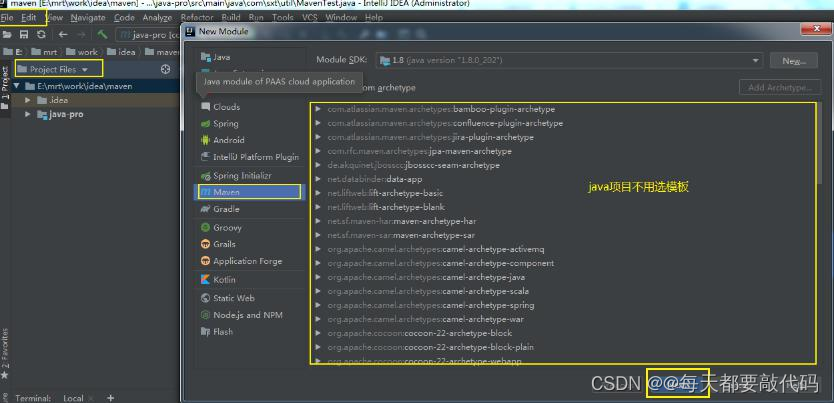
Task: Add a new terminal session tab
Action: pyautogui.click(x=111, y=398)
